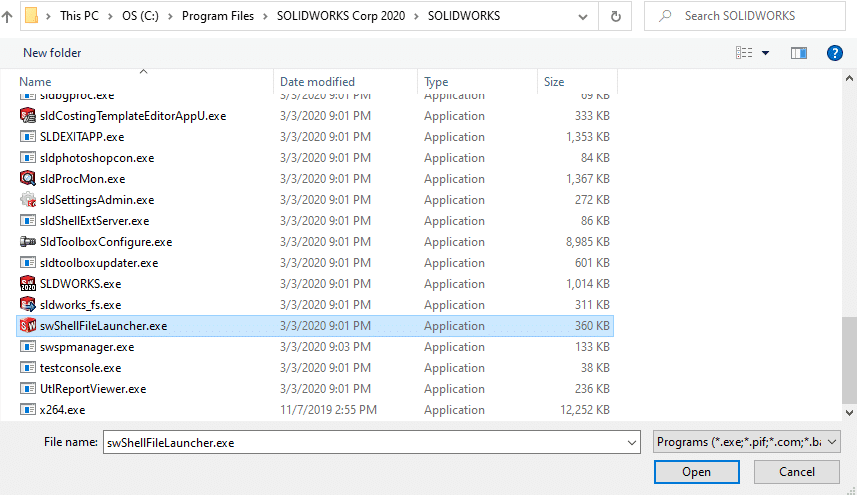The image size is (857, 495).
Task: Select the sldSettingsAdmin.exe file name
Action: pos(97,200)
